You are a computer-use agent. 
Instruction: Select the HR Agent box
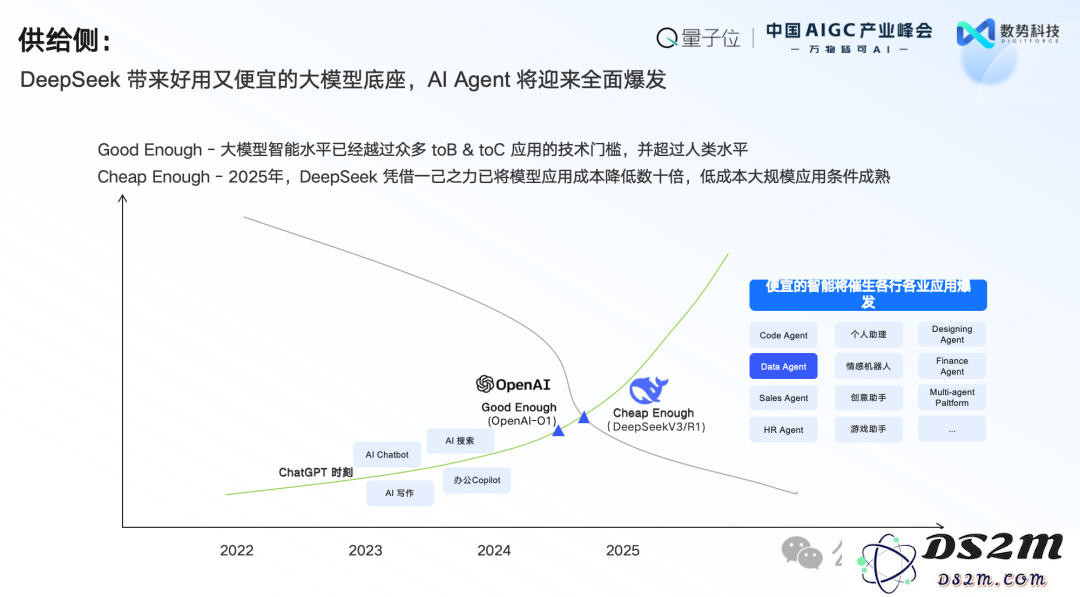point(784,430)
